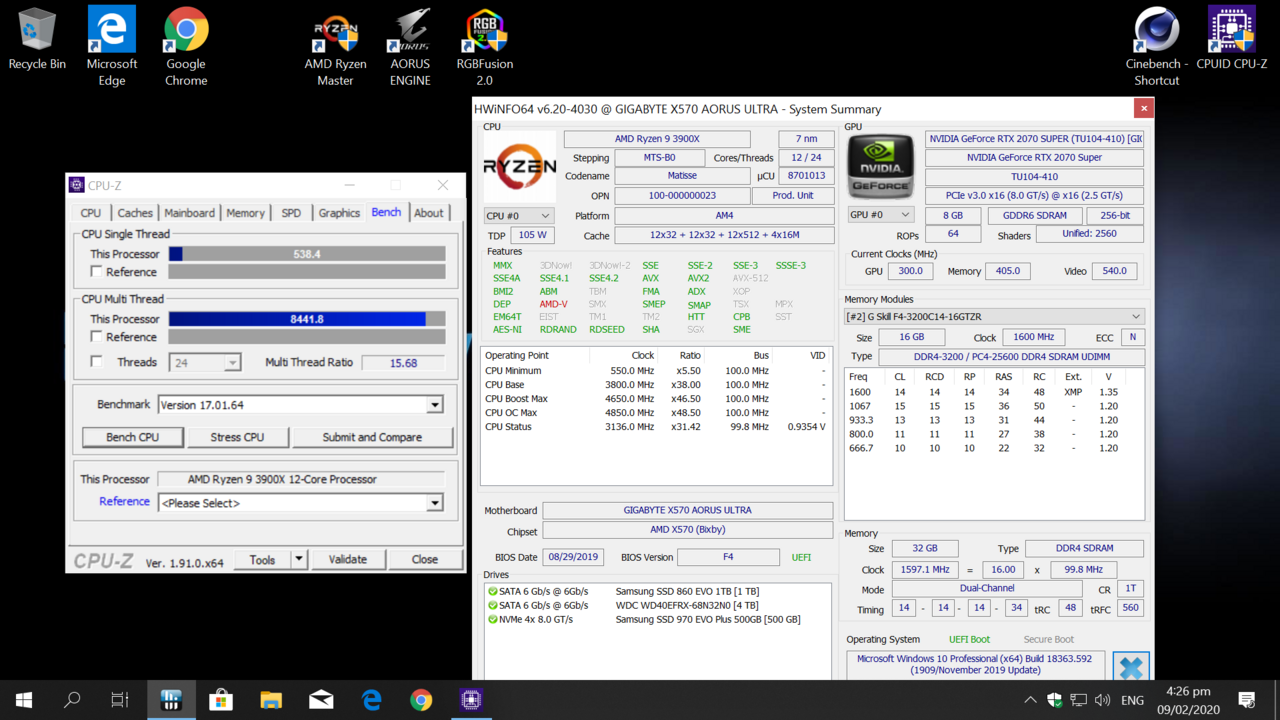Open Microsoft Edge desktop shortcut
The image size is (1280, 720).
point(112,46)
